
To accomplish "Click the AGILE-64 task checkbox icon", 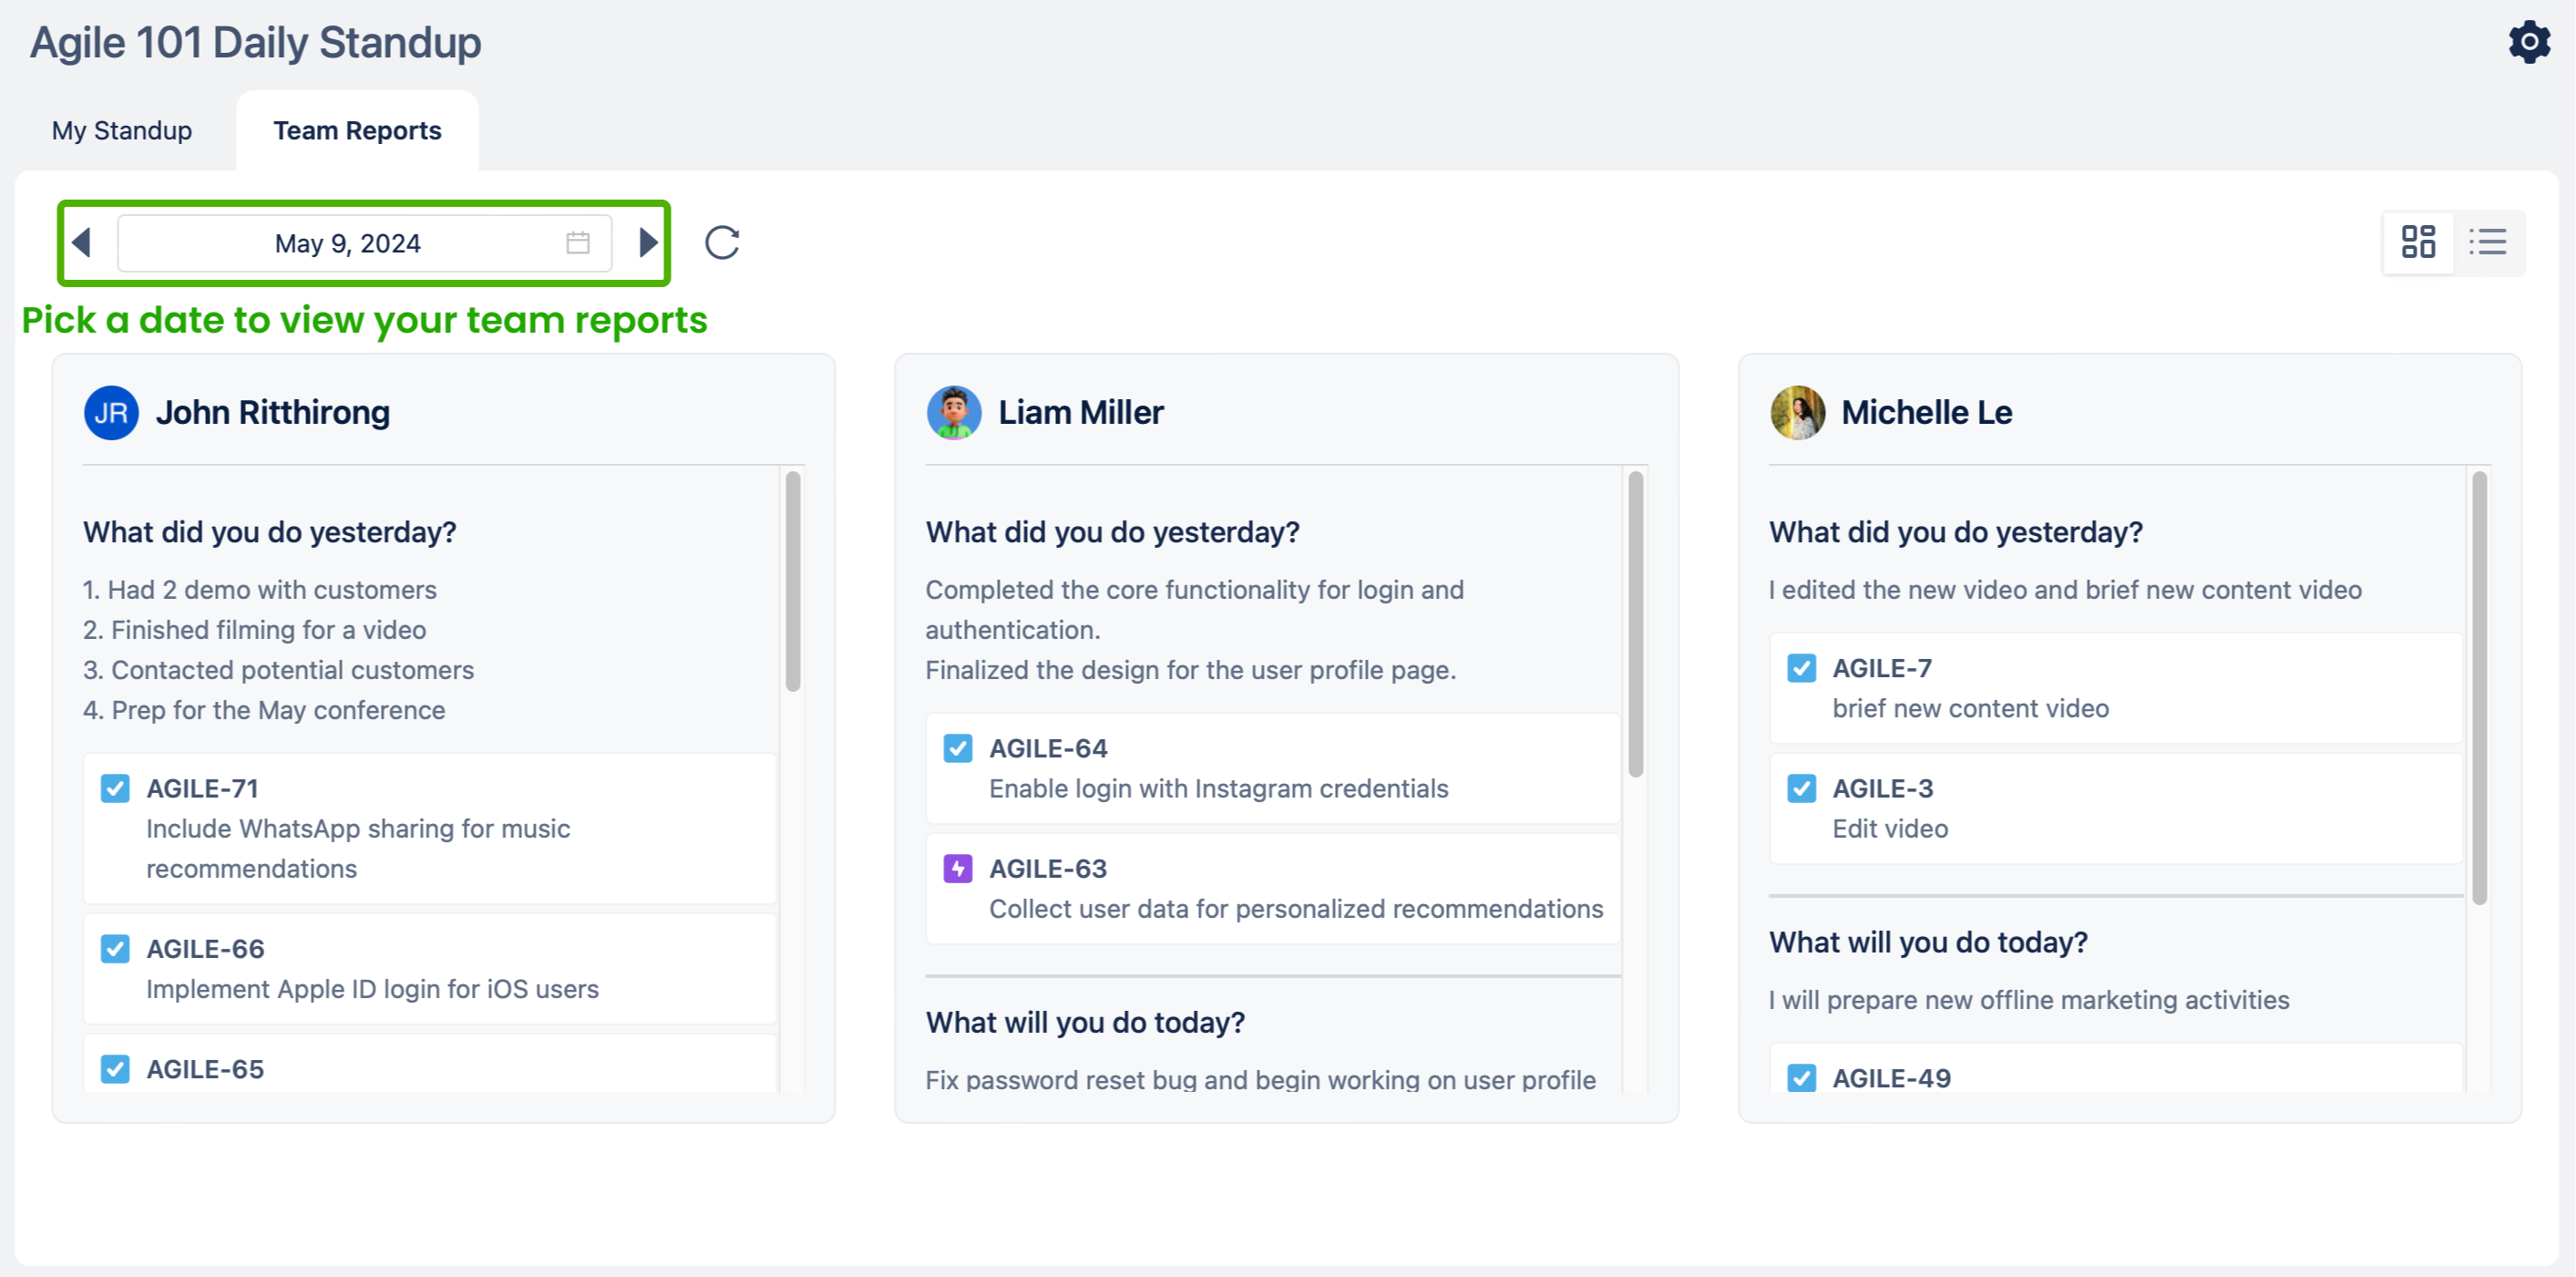I will tap(958, 748).
